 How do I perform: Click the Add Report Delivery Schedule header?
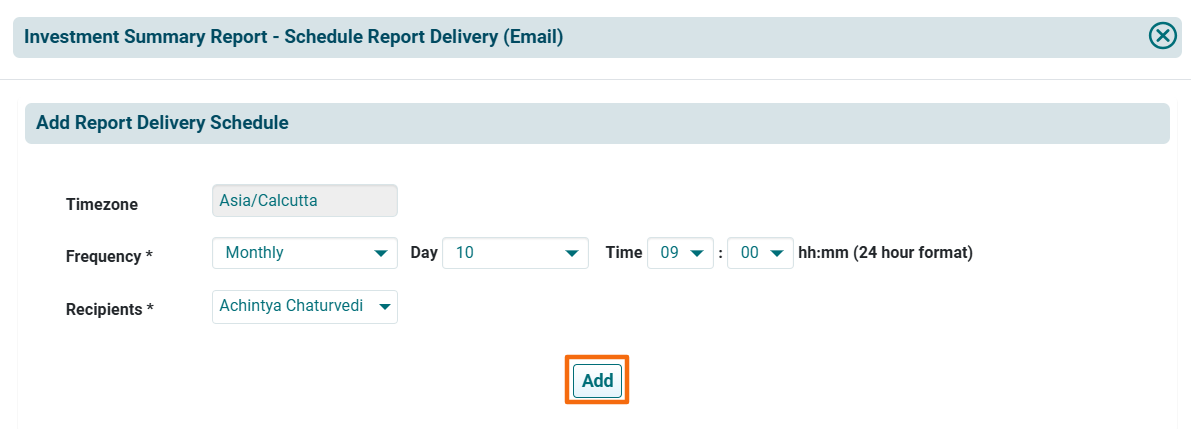click(x=162, y=123)
